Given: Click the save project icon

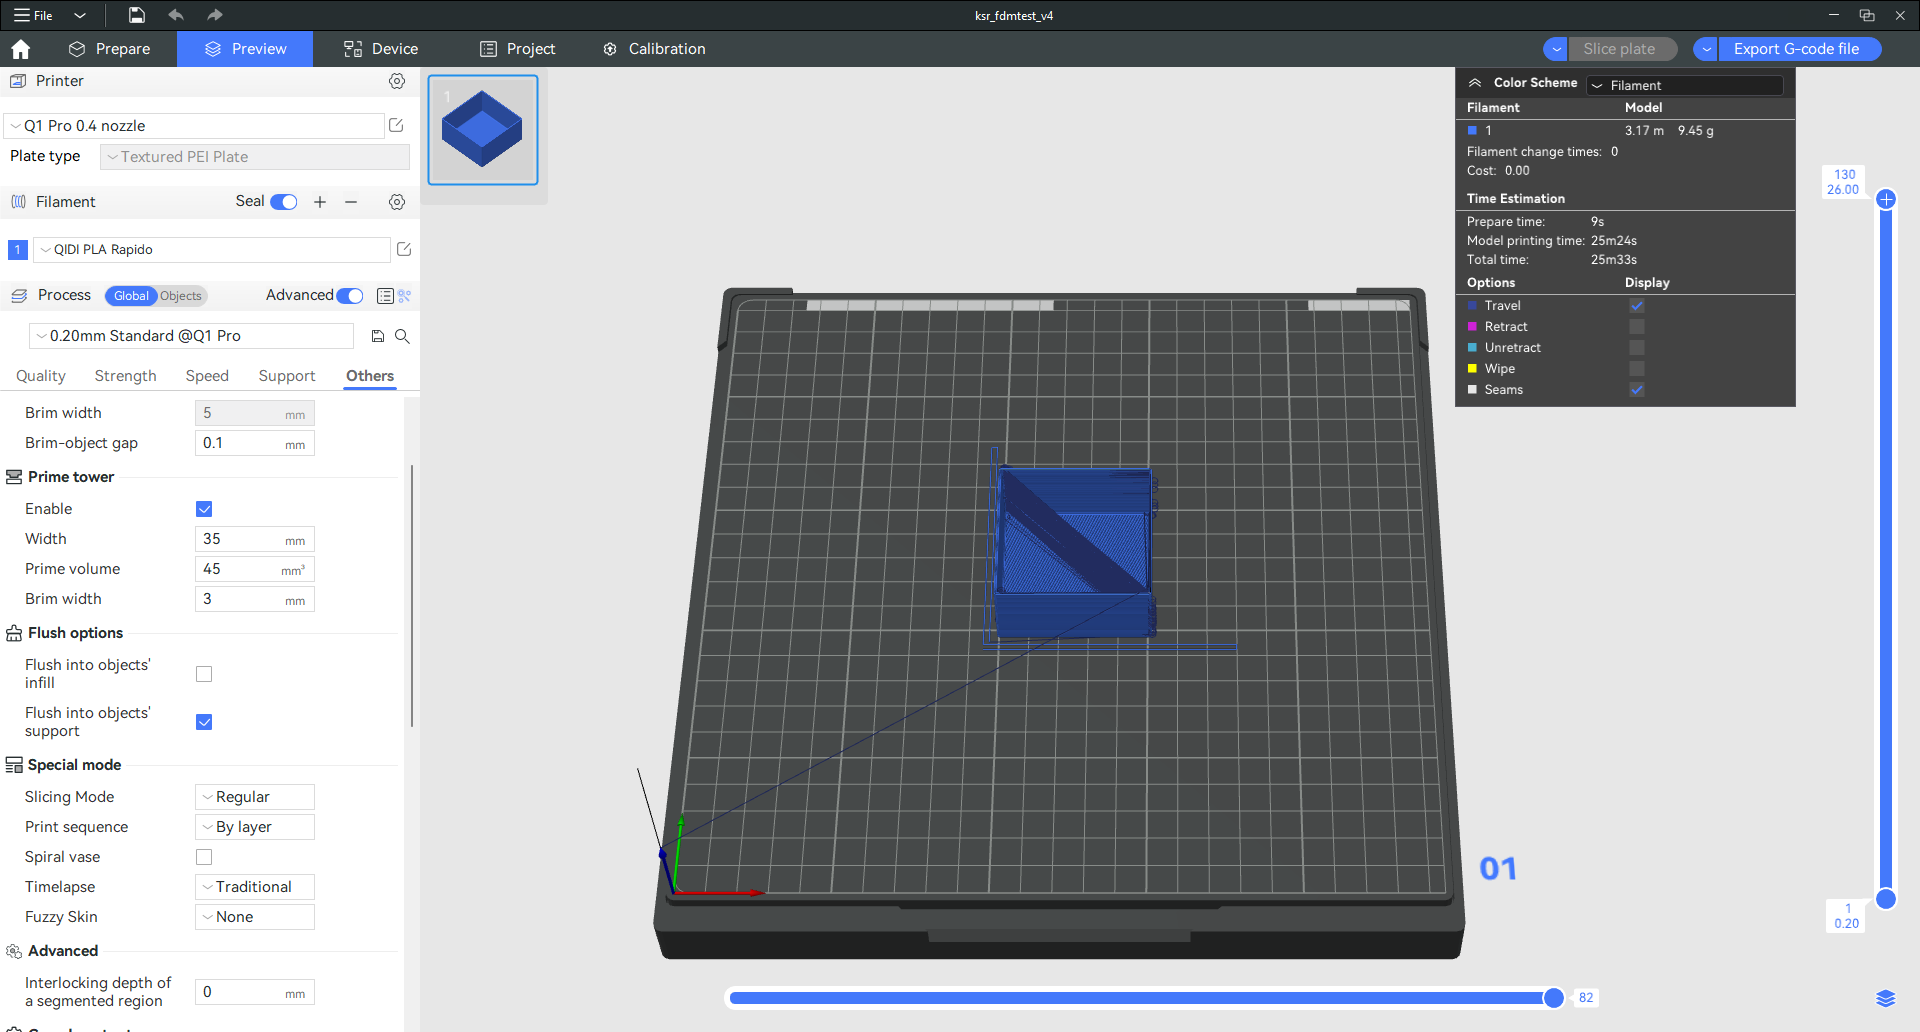Looking at the screenshot, I should [137, 15].
